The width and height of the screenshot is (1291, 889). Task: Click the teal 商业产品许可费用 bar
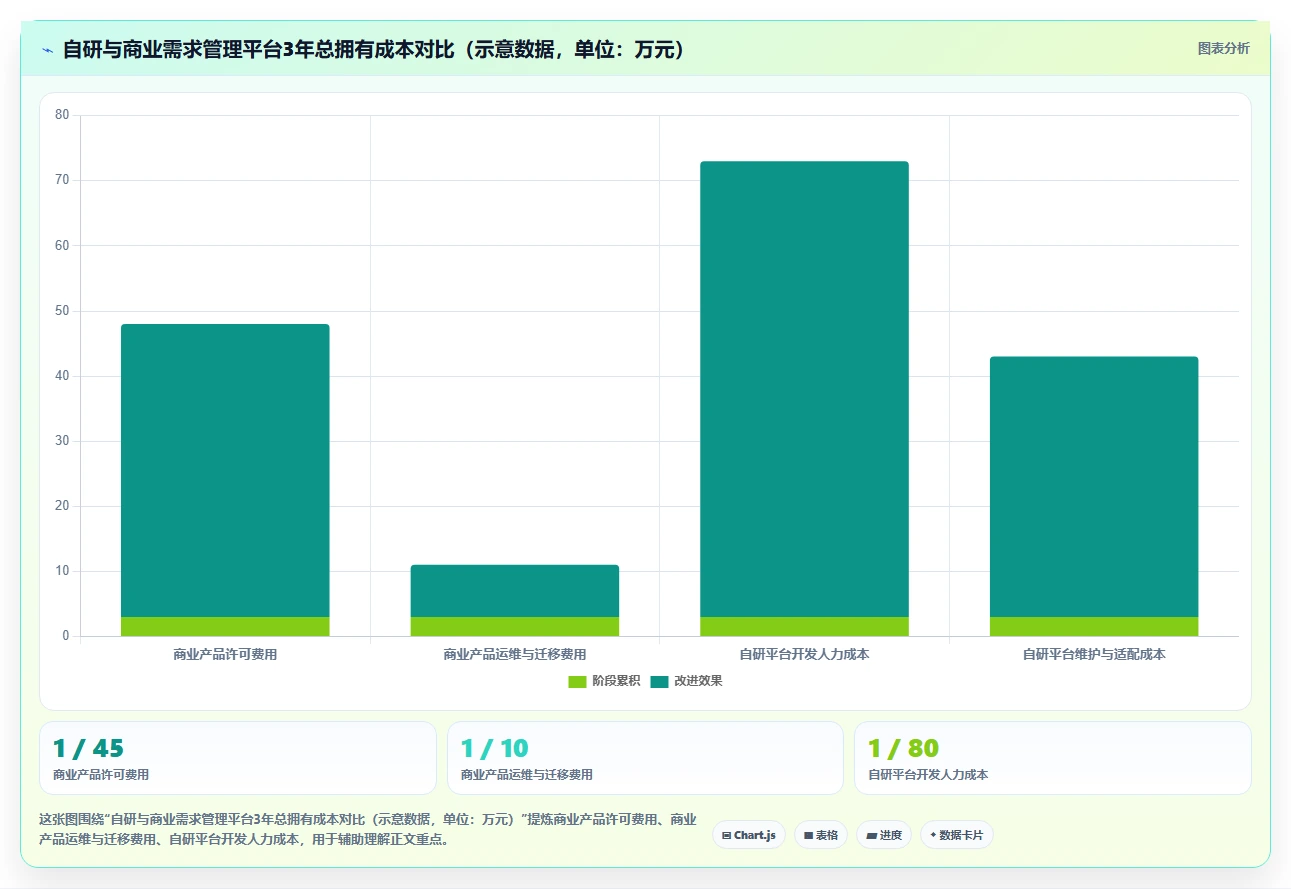225,470
